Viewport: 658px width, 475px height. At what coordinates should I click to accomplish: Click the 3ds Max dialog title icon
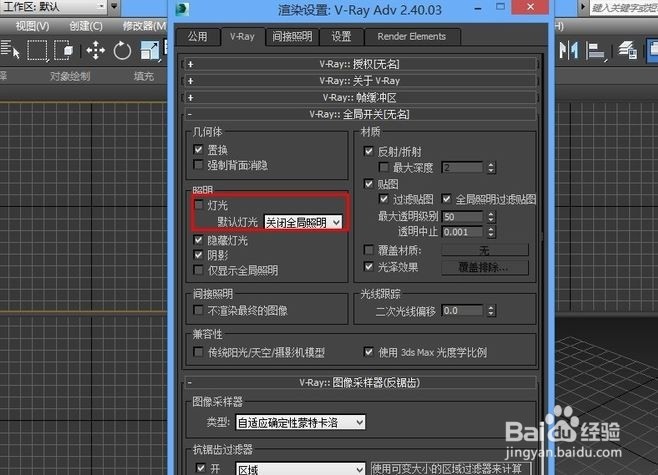(x=183, y=9)
